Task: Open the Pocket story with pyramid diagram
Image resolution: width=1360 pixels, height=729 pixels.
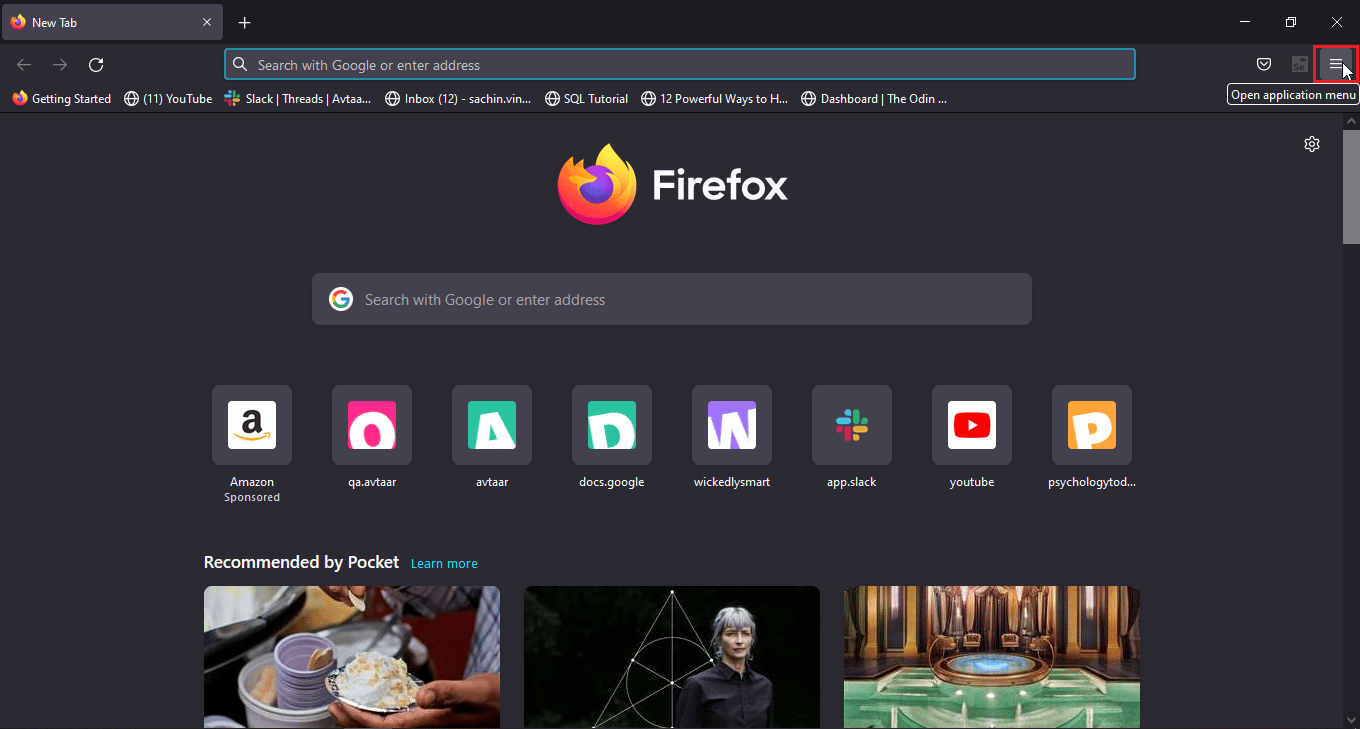Action: tap(672, 657)
